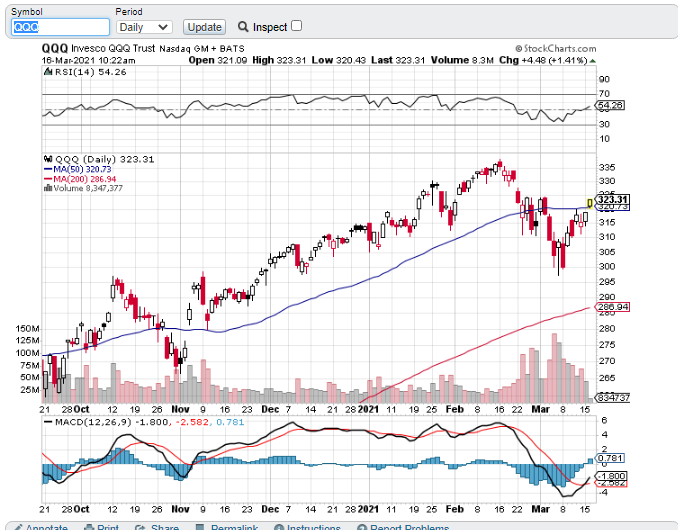Click the QQQ (Daily) 323.31 legend text

[x=105, y=159]
